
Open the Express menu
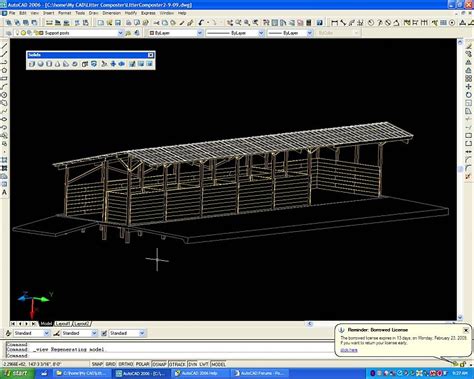[148, 13]
